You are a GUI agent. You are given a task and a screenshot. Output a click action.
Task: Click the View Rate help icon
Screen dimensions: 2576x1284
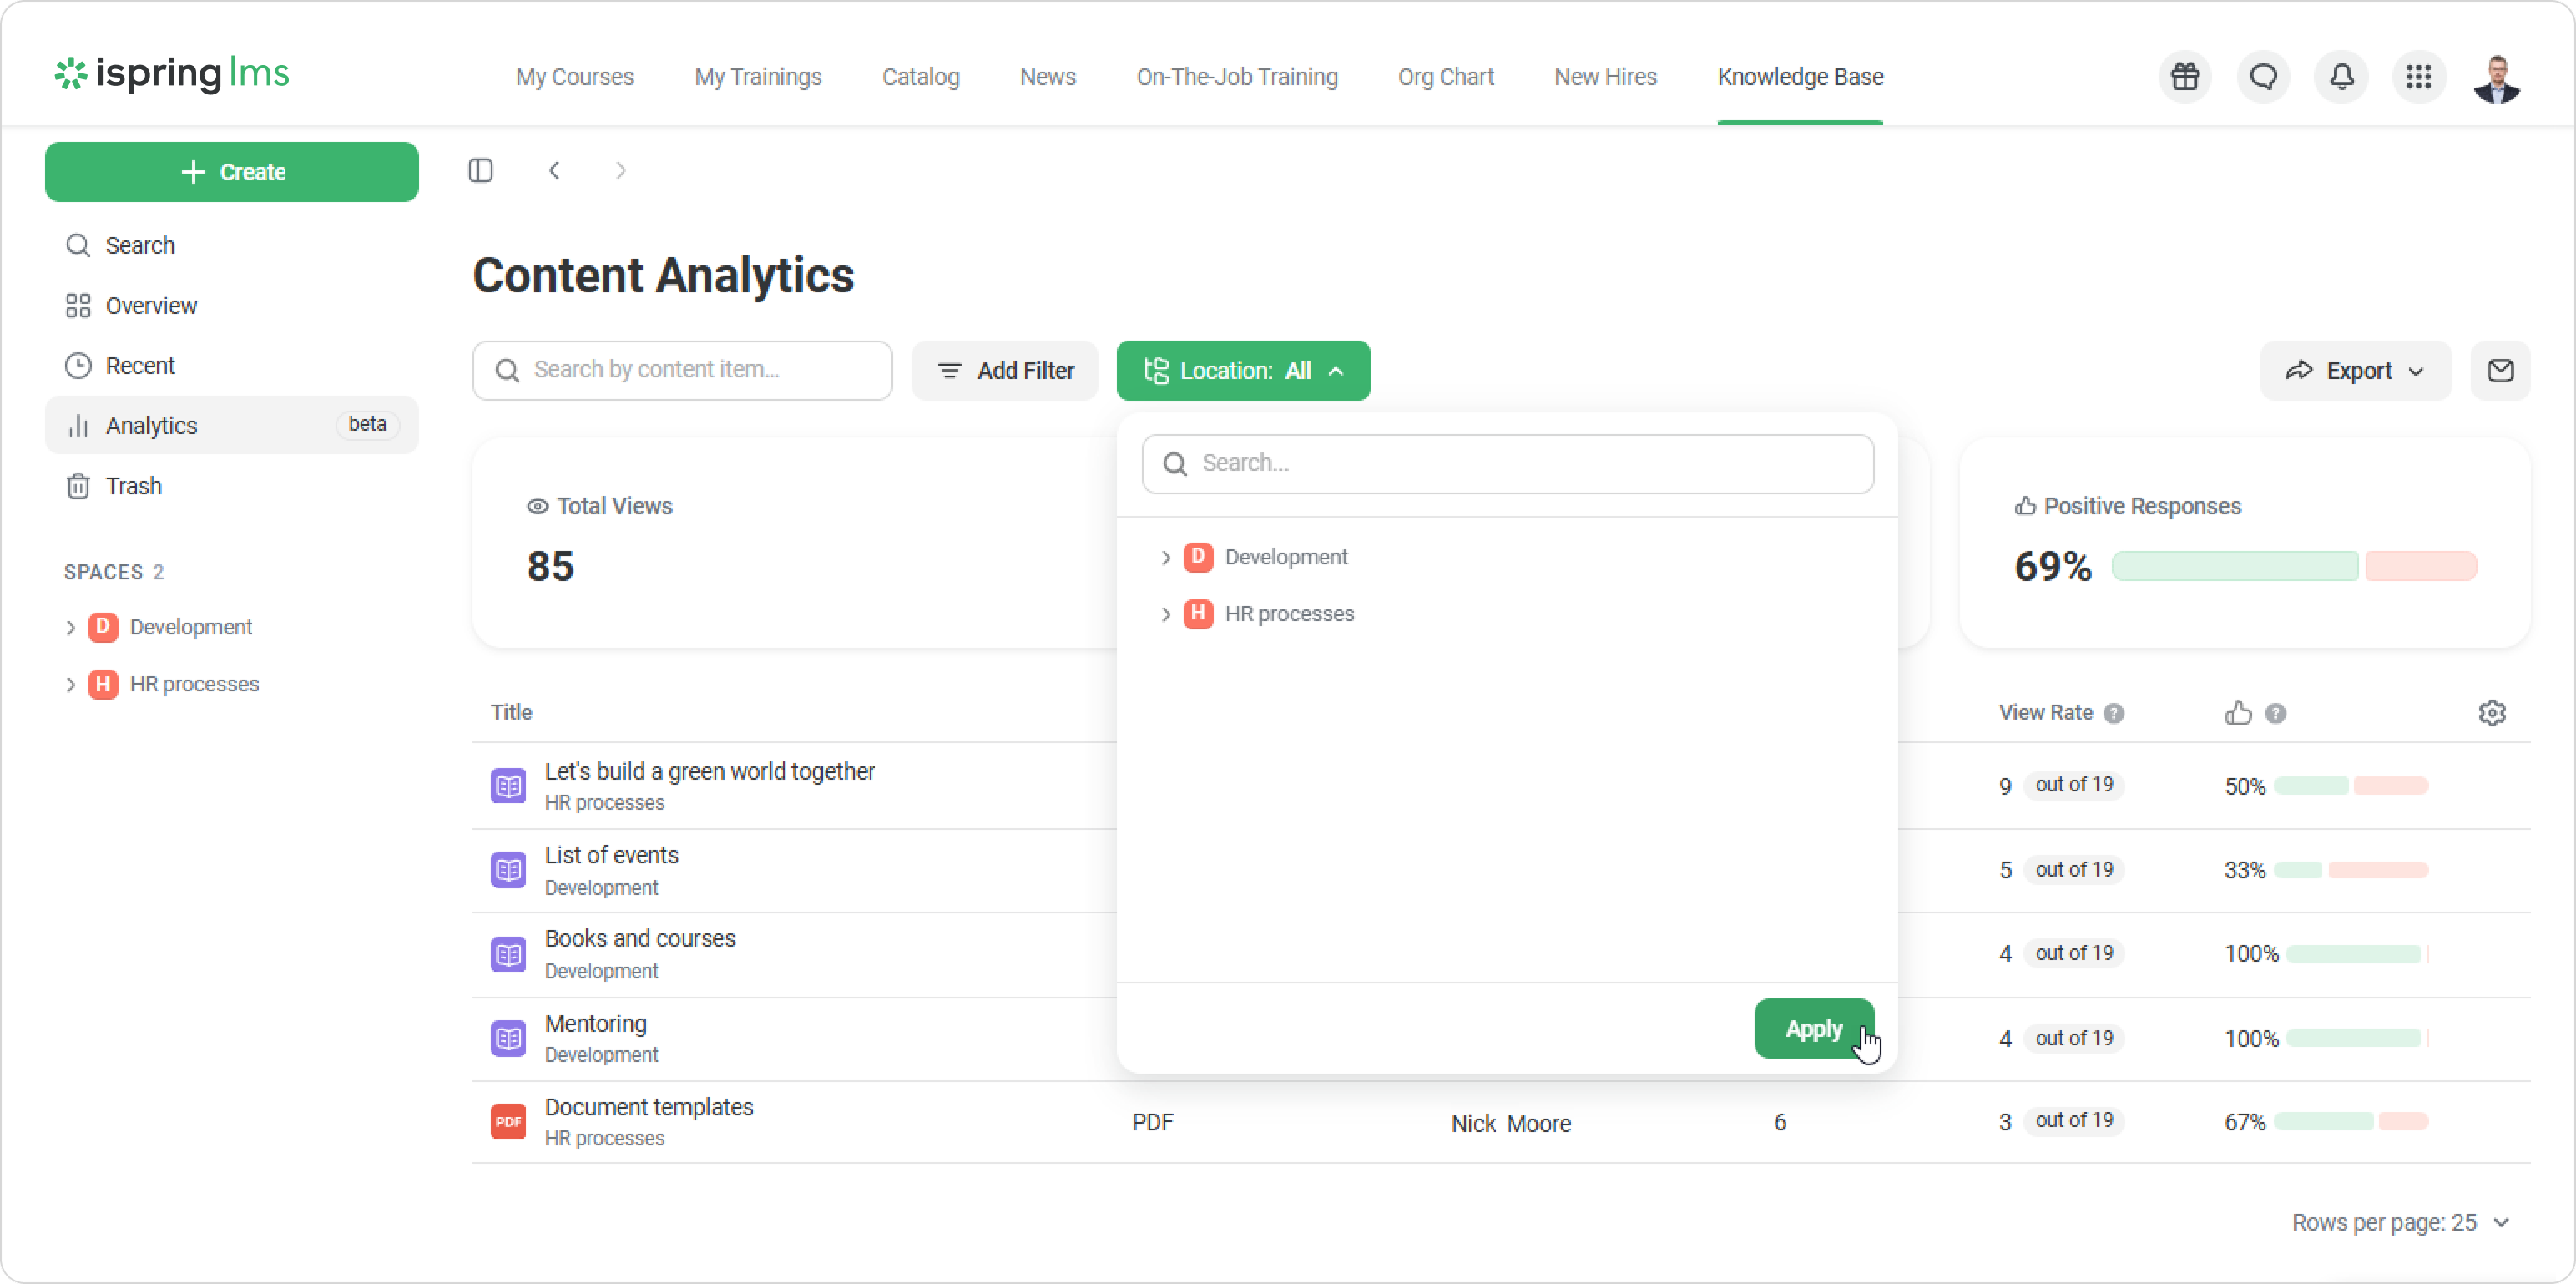(x=2113, y=713)
